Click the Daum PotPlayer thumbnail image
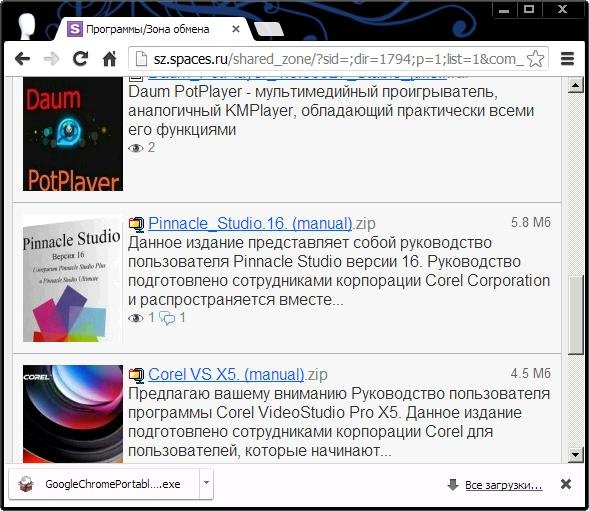The width and height of the screenshot is (589, 511). (73, 134)
